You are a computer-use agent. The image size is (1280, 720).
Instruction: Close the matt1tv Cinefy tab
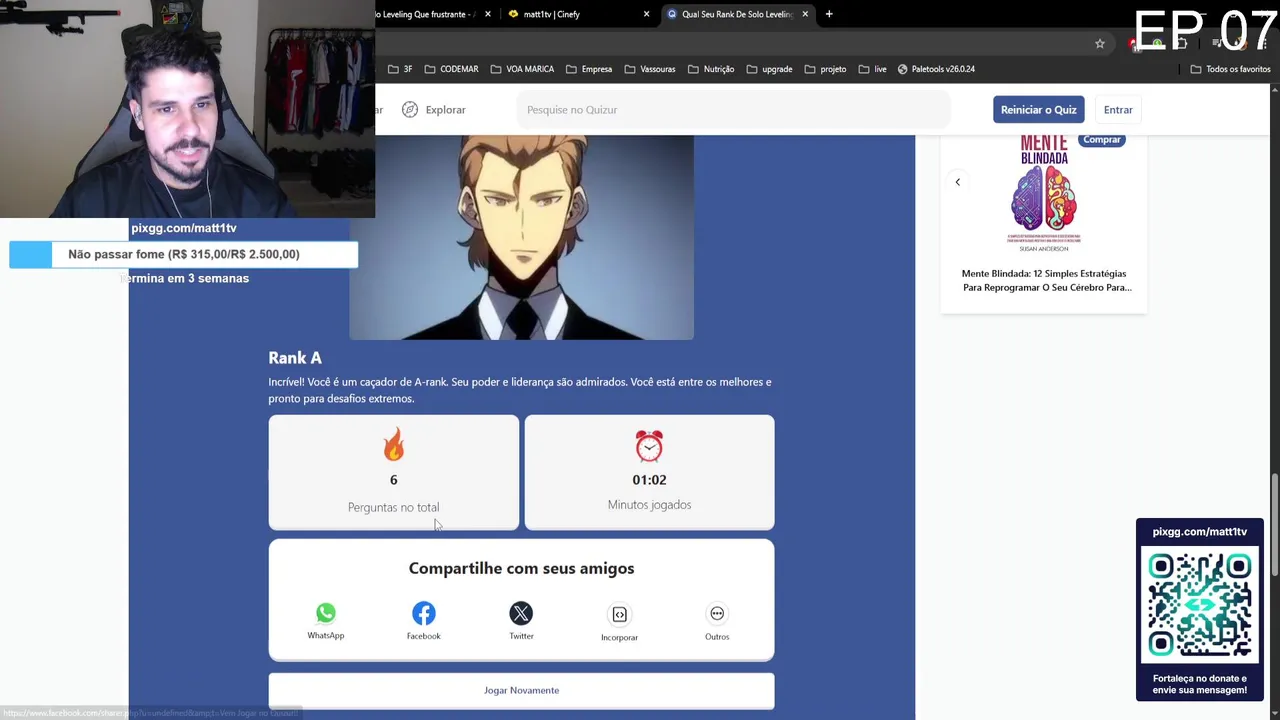[646, 14]
